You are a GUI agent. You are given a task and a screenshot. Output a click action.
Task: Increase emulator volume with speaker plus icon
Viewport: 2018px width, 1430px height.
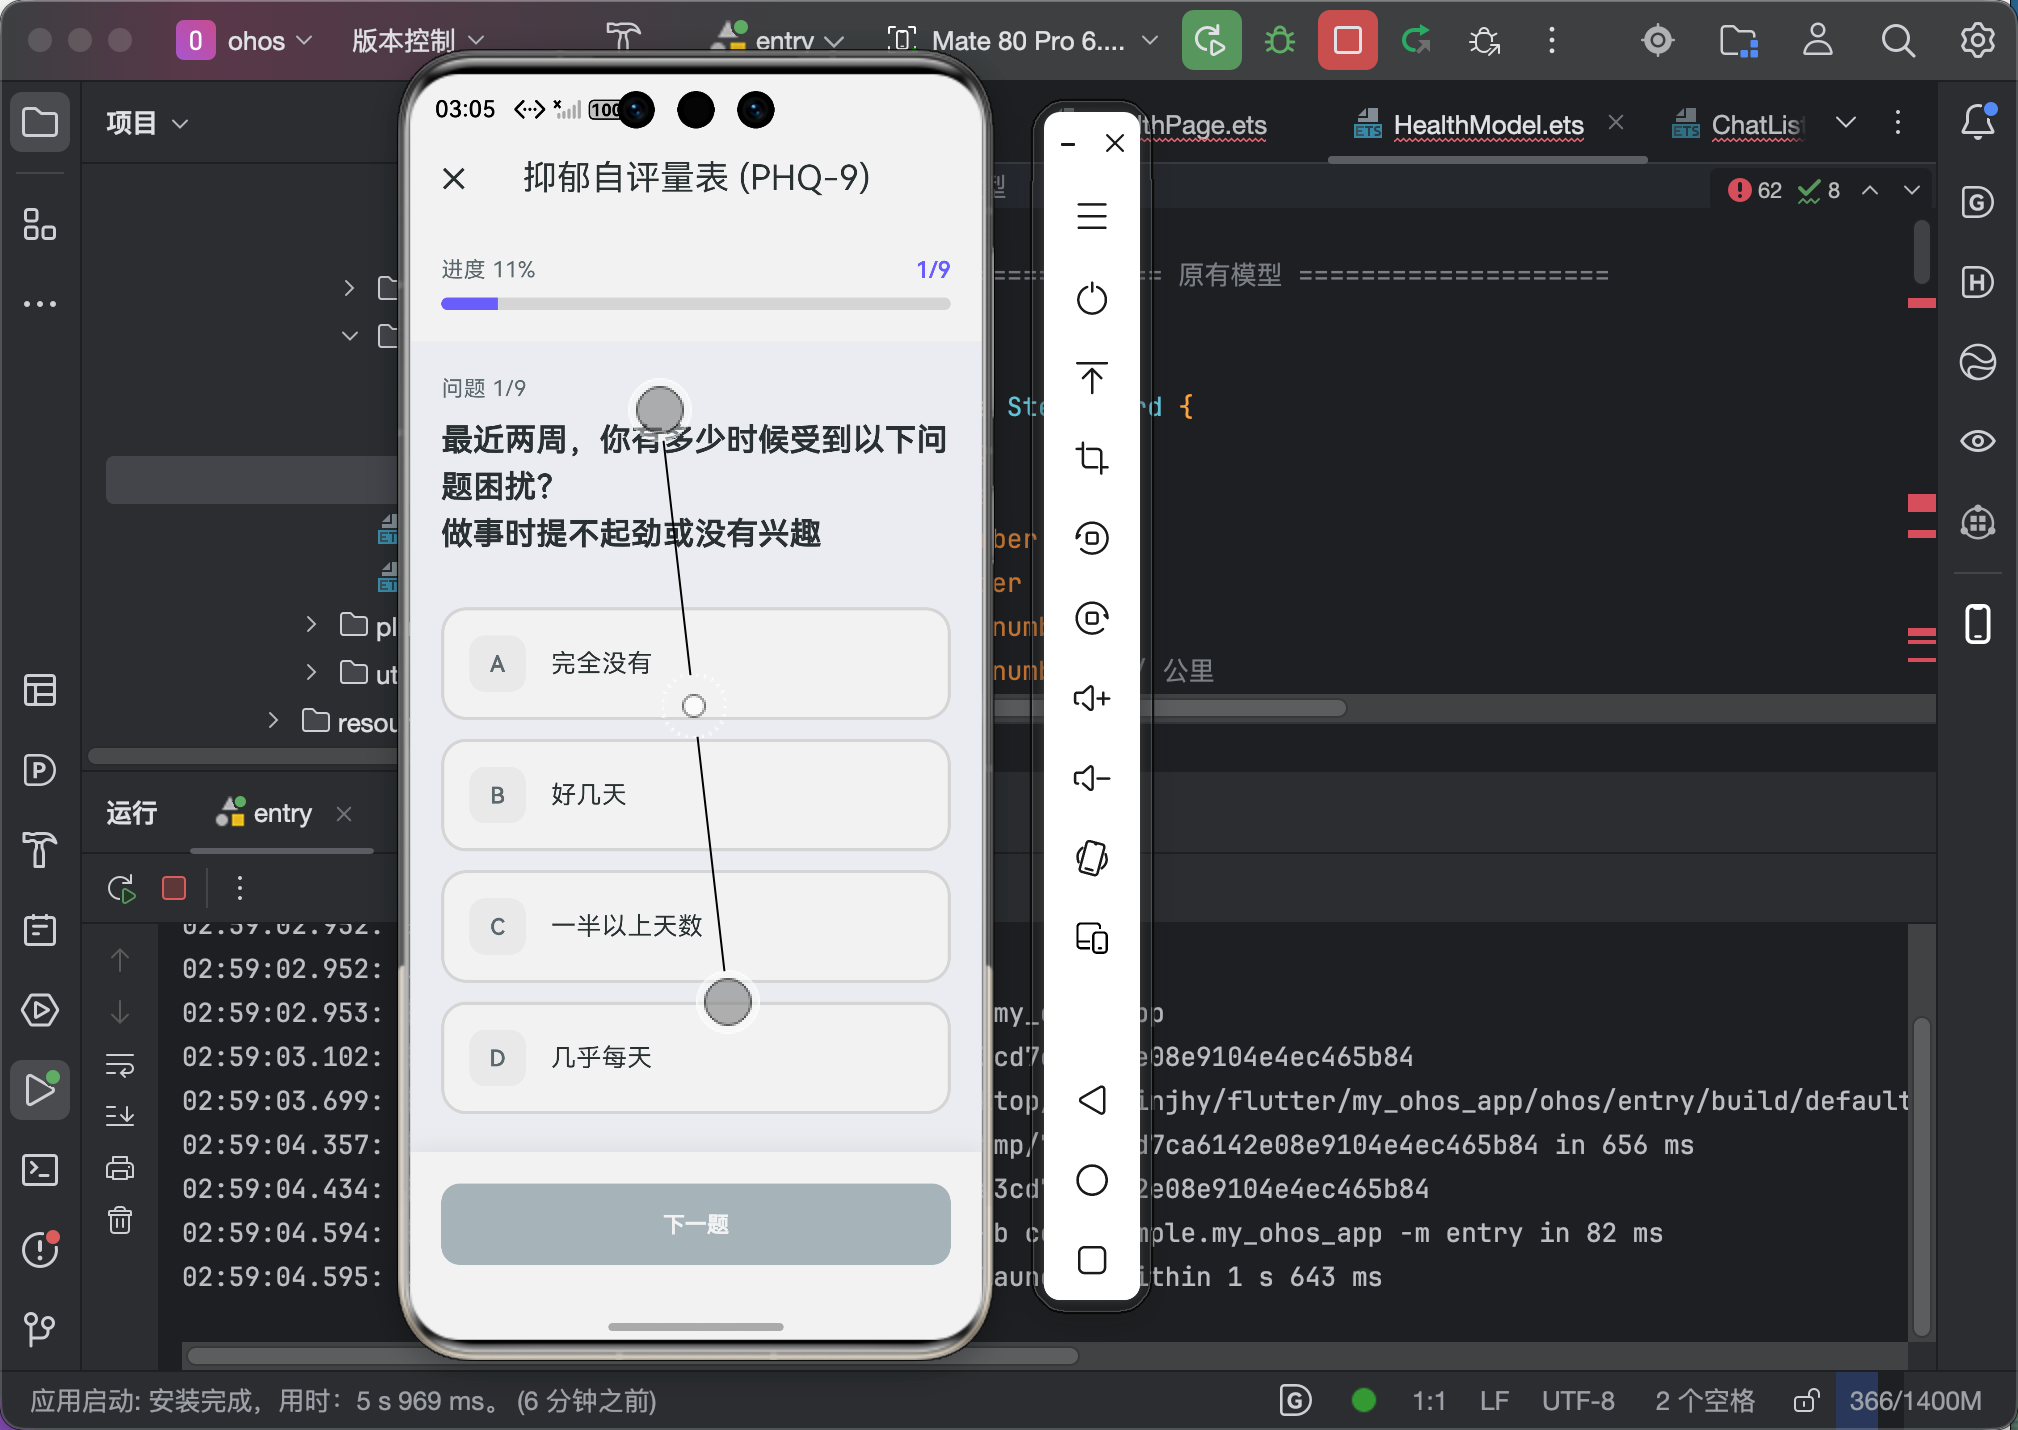pyautogui.click(x=1092, y=698)
